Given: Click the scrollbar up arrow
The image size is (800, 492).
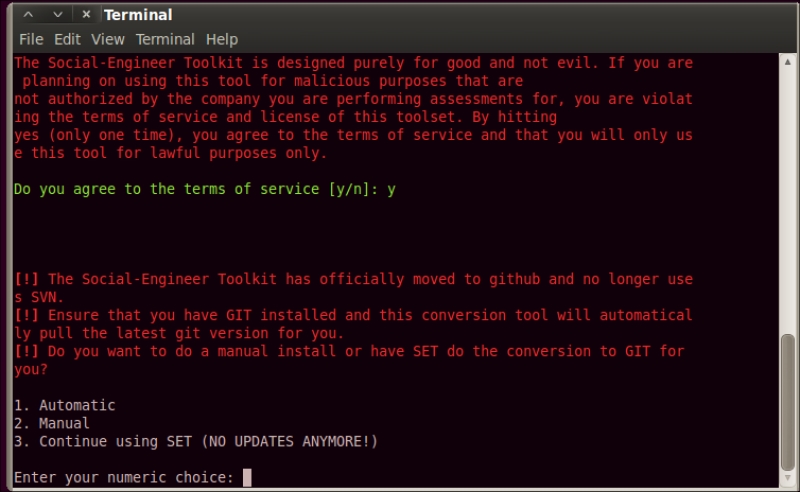Looking at the screenshot, I should click(788, 62).
